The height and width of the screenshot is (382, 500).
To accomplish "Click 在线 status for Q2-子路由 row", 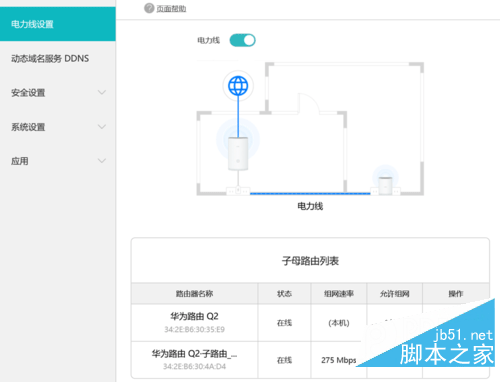I will tap(284, 360).
